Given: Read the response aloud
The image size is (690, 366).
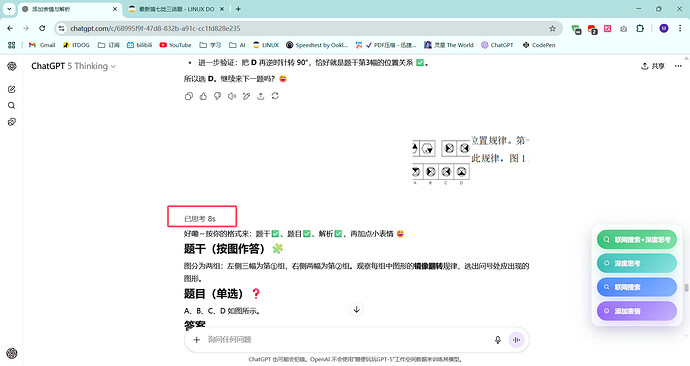Looking at the screenshot, I should tap(232, 96).
